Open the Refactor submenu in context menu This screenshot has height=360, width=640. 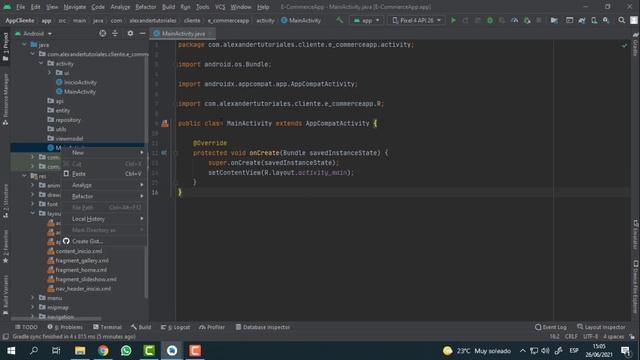[104, 196]
